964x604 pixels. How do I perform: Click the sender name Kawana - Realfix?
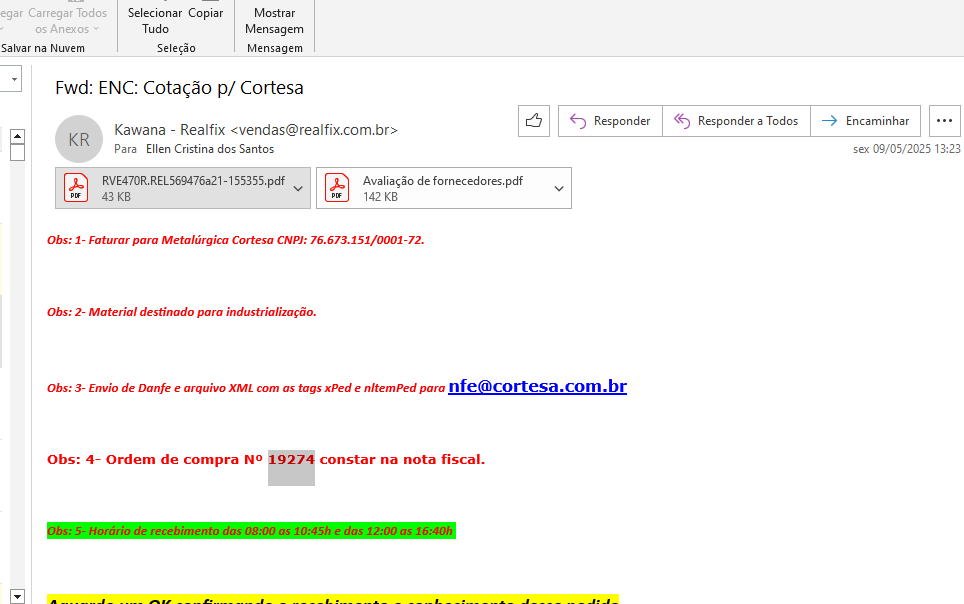(x=170, y=130)
